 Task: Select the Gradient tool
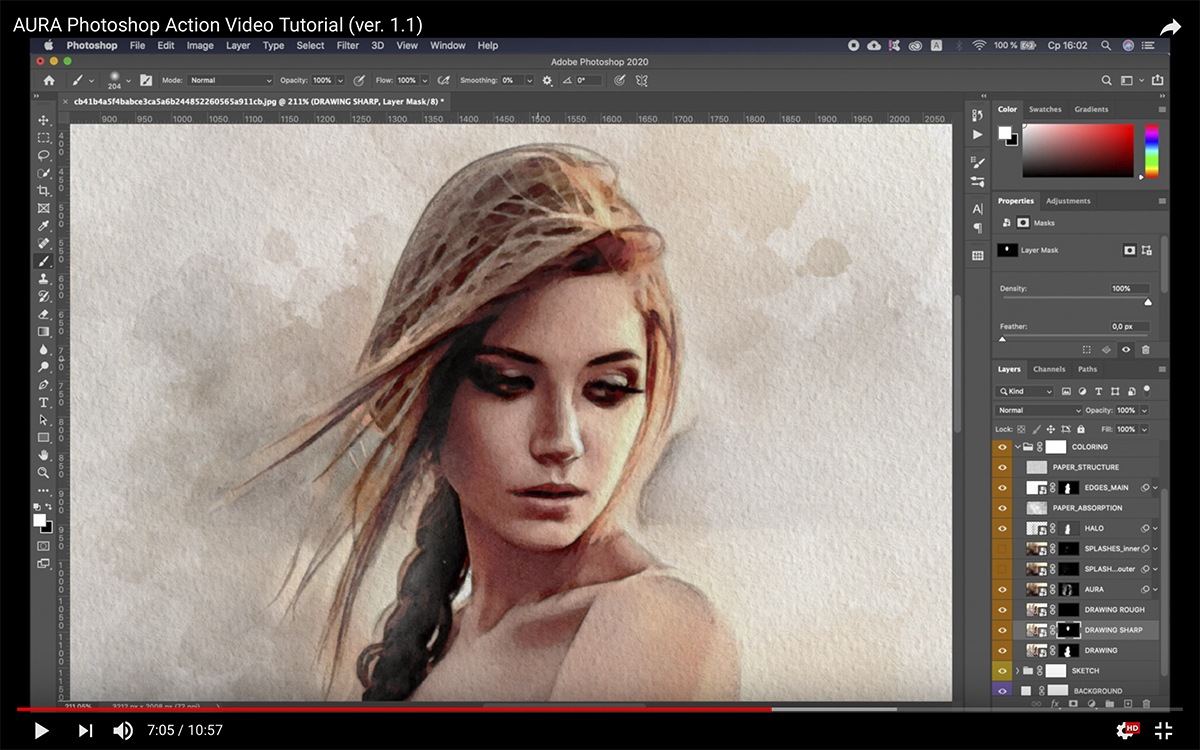[43, 331]
